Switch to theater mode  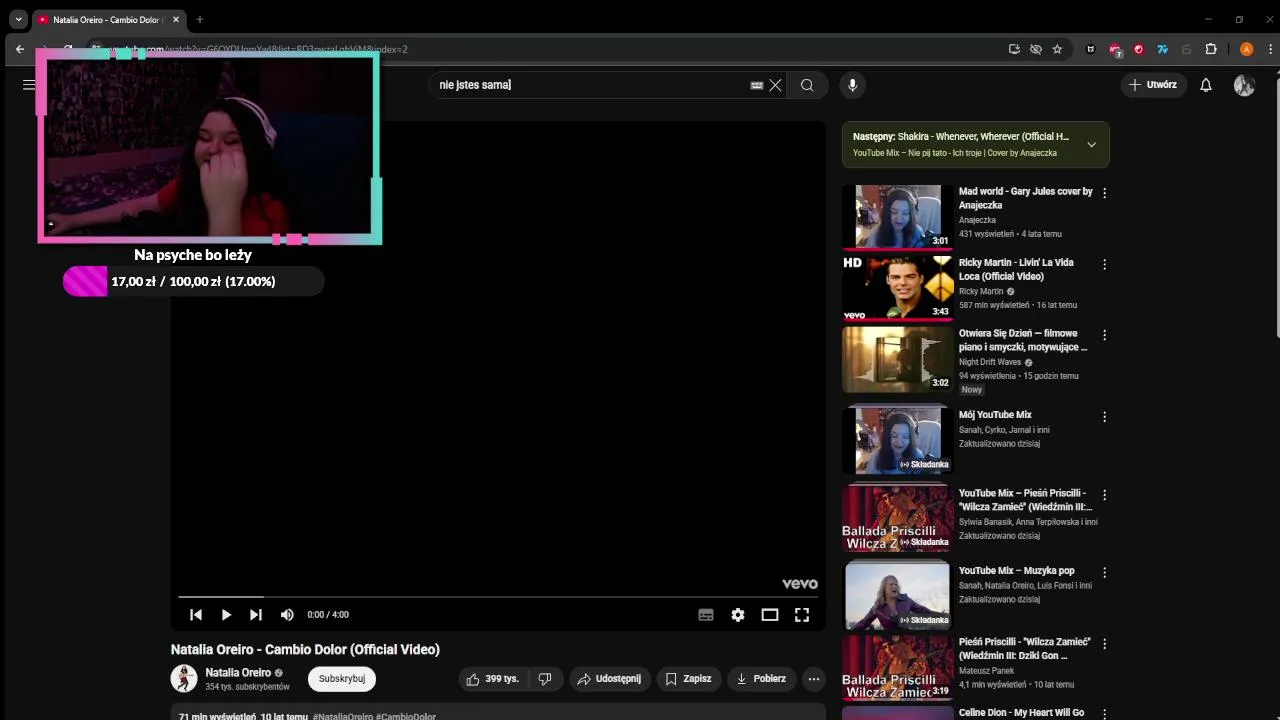tap(770, 615)
